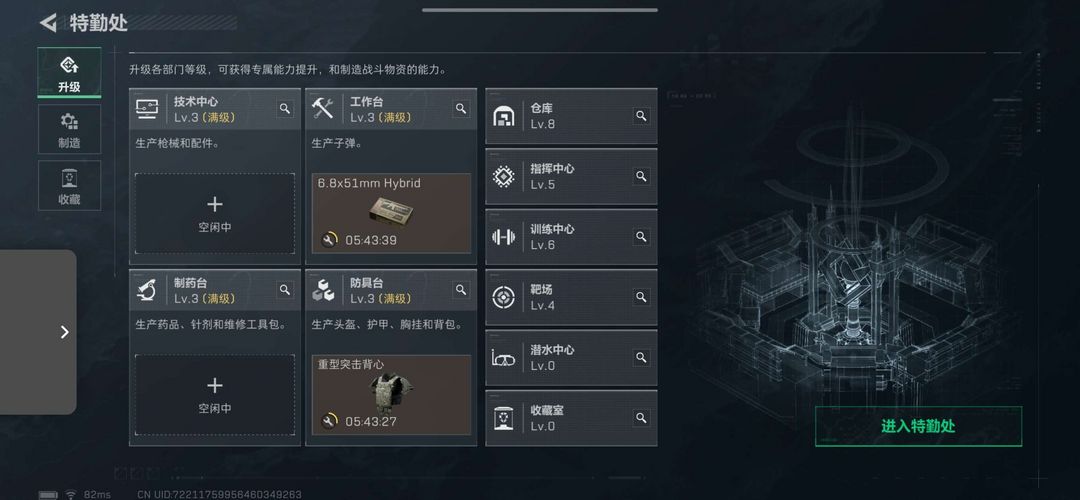The image size is (1080, 500).
Task: Go back using the arrow beside 特勤处
Action: (48, 23)
